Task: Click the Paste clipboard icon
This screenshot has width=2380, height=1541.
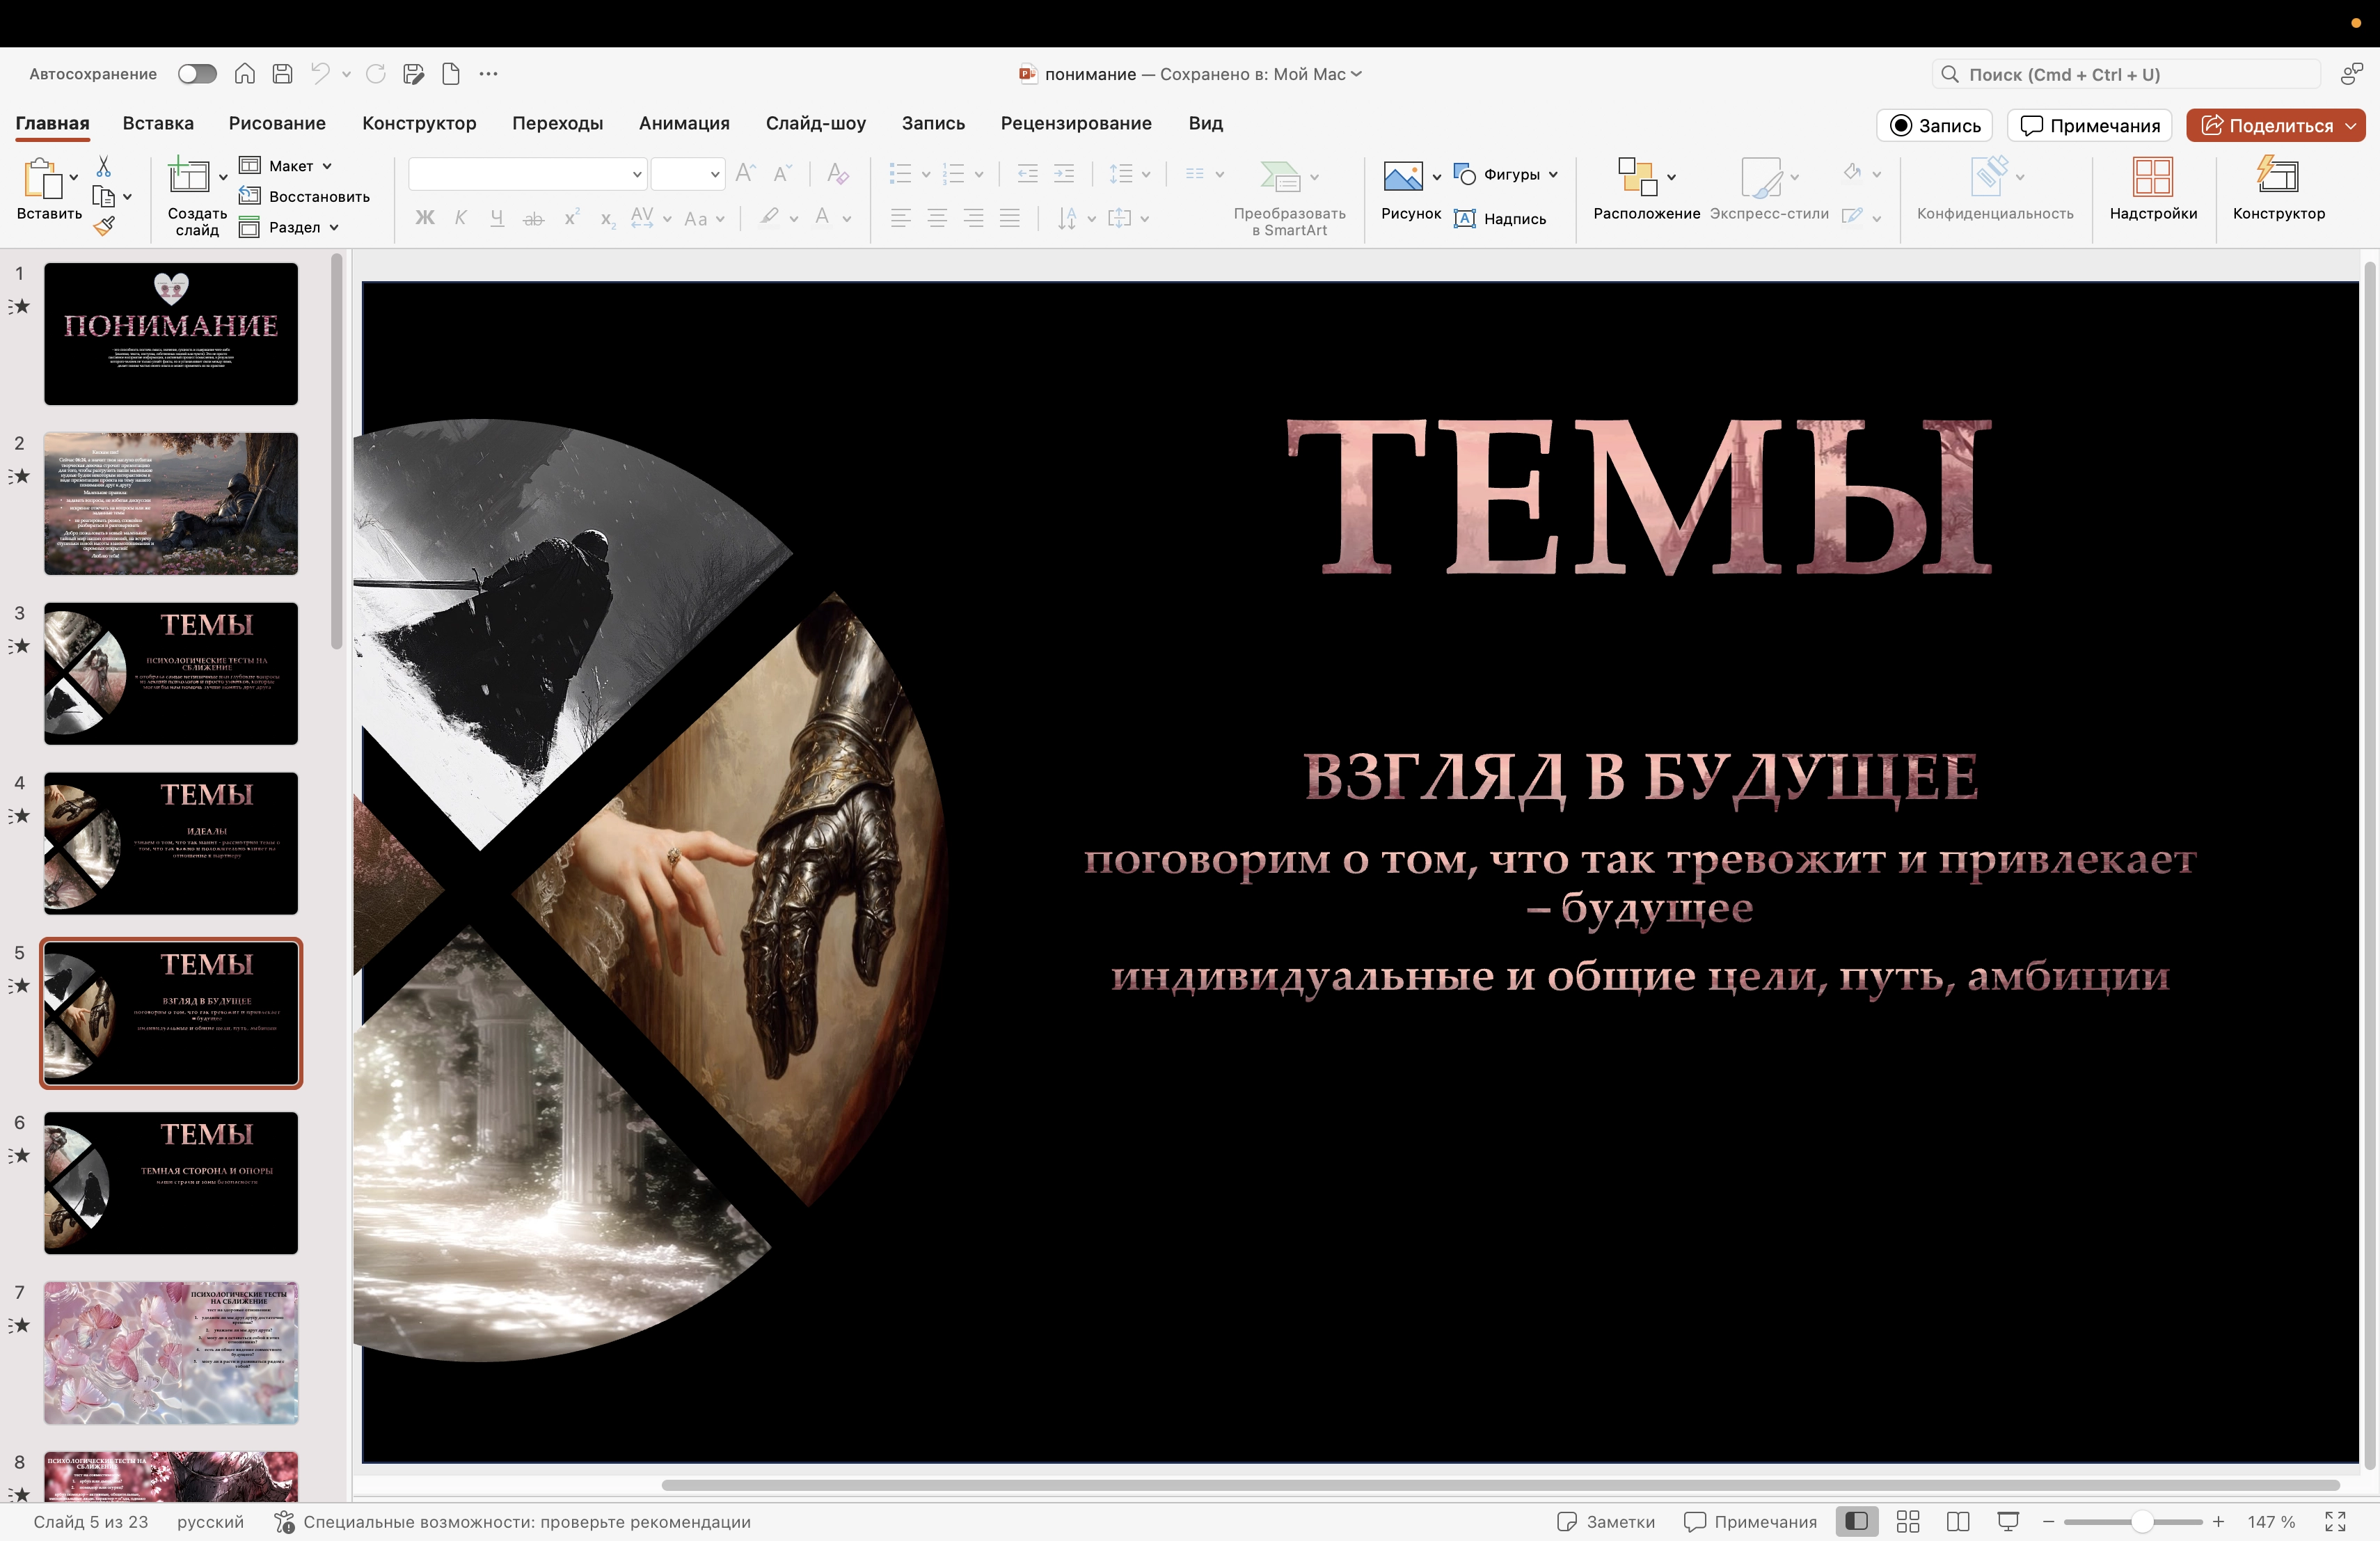Action: point(42,179)
